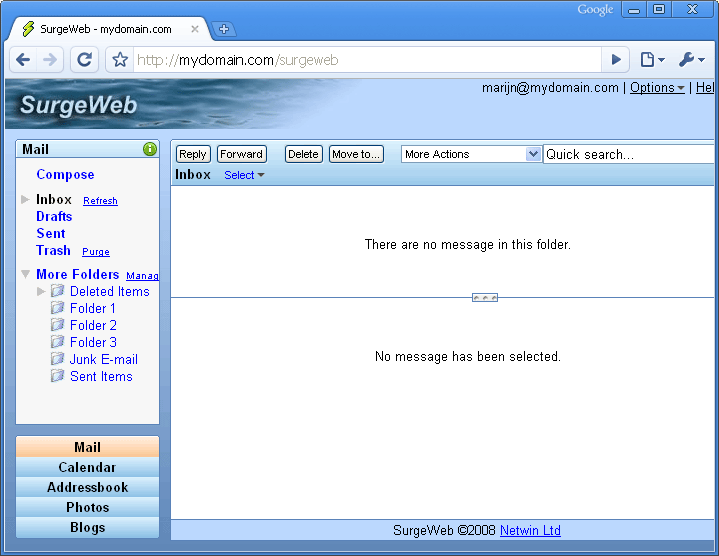
Task: Click the Quick search input field
Action: [630, 154]
